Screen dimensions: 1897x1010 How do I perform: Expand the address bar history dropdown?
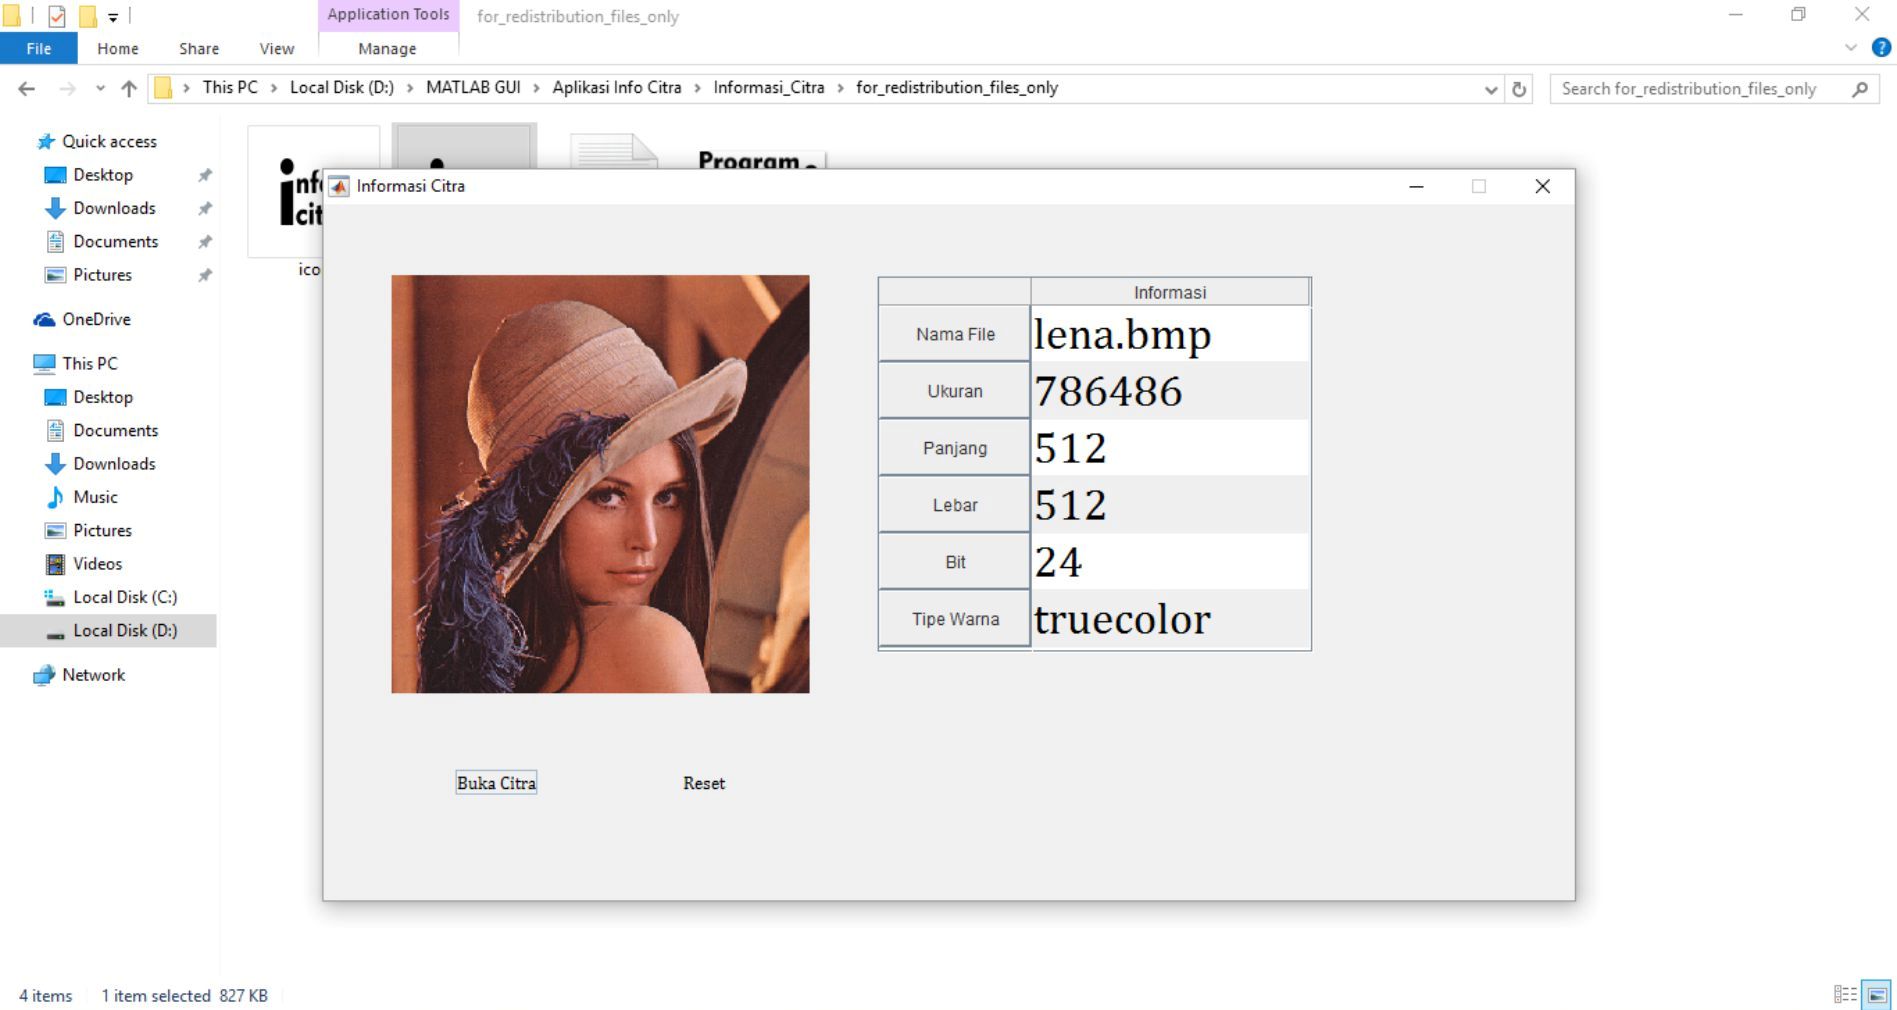[1491, 89]
